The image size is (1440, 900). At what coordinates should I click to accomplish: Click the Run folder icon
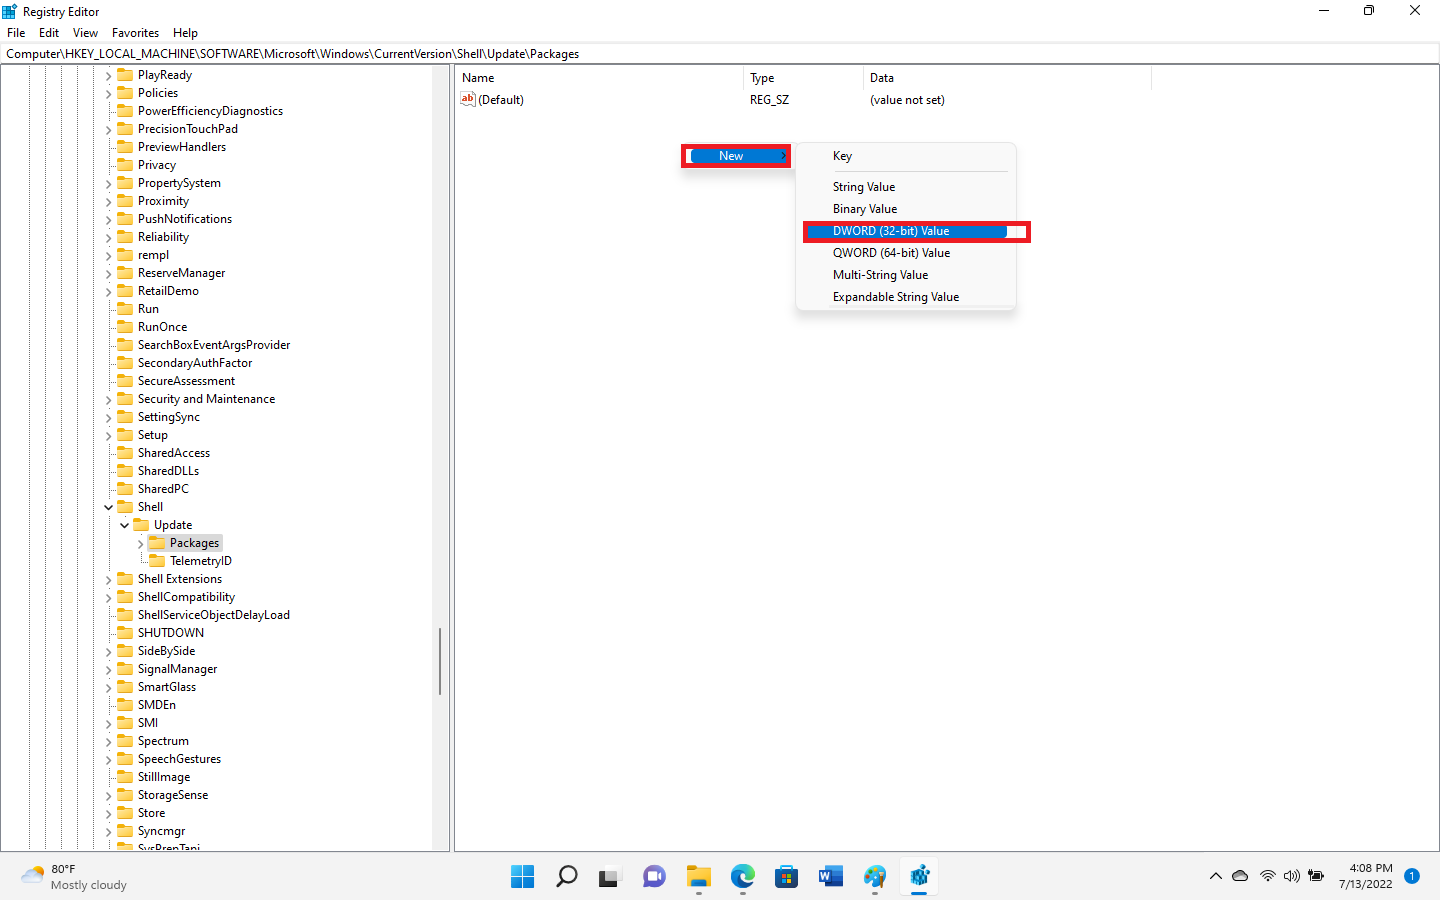(125, 309)
